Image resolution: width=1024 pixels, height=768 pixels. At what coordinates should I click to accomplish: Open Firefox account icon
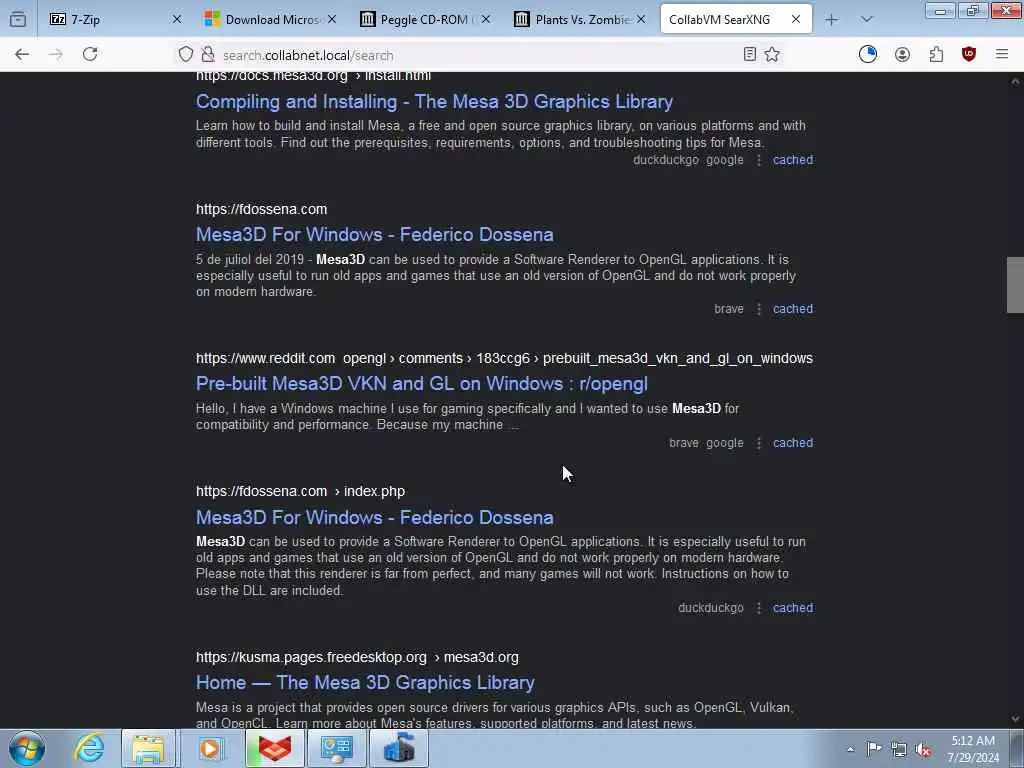[x=903, y=55]
